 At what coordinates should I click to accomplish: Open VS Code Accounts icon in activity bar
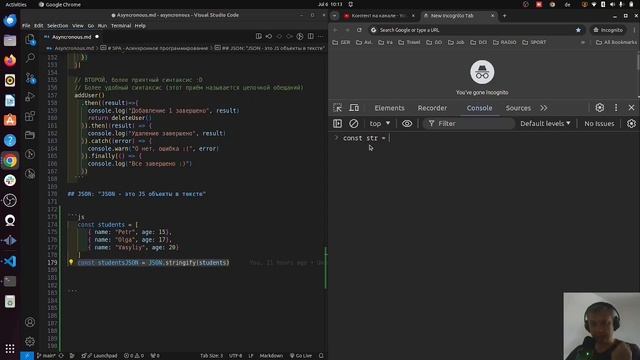click(30, 322)
